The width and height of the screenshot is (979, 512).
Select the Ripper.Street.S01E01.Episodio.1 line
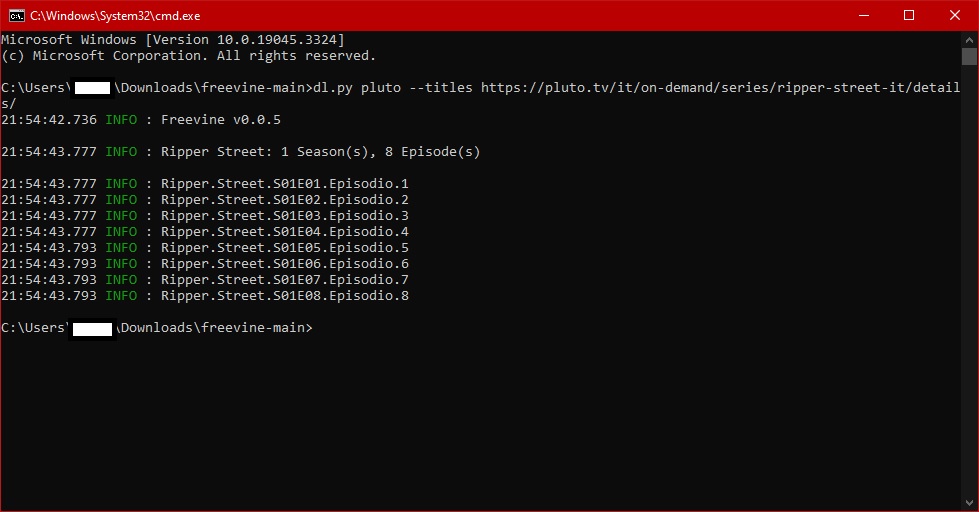point(284,184)
